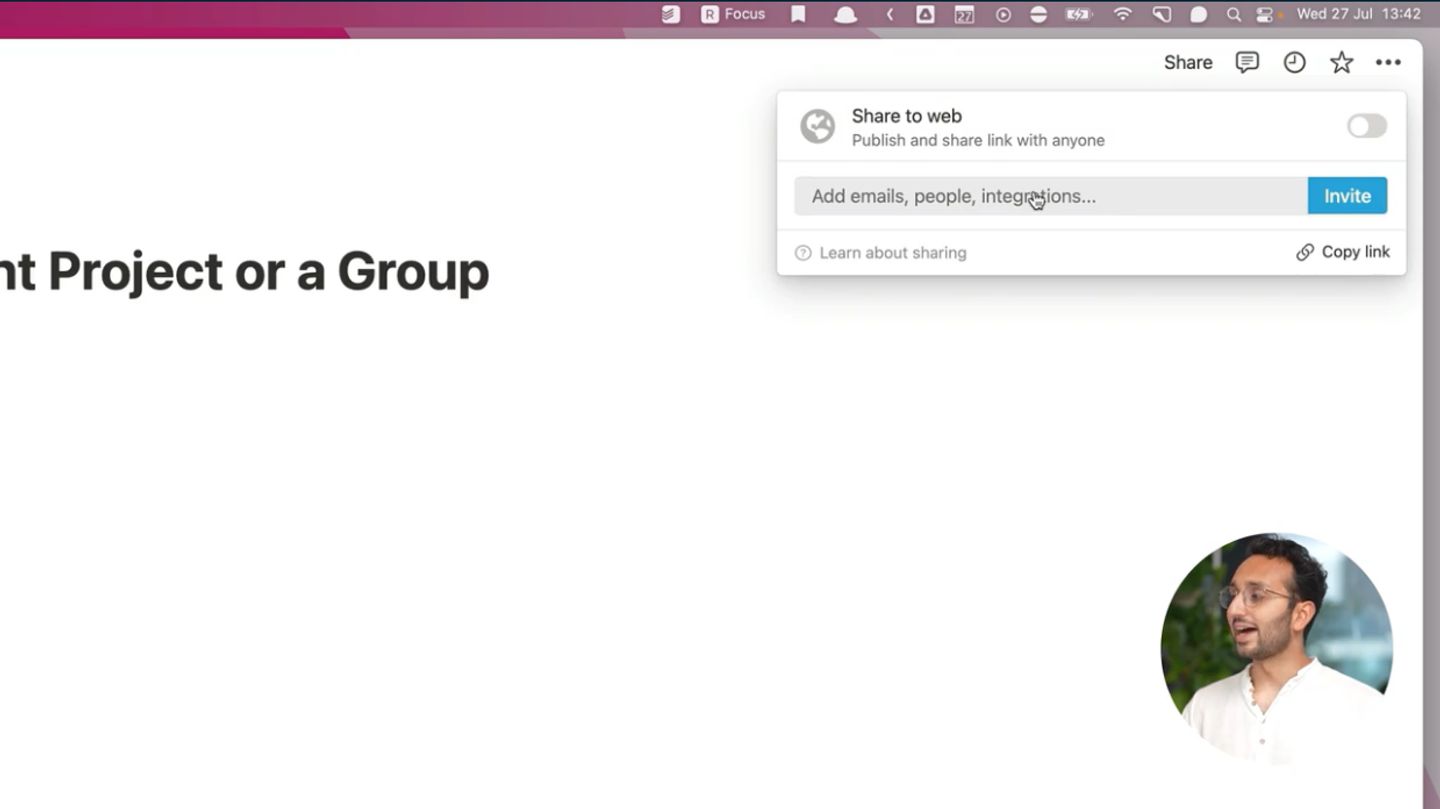Screen dimensions: 1440x809
Task: Click the globe icon beside Share to web
Action: [x=817, y=127]
